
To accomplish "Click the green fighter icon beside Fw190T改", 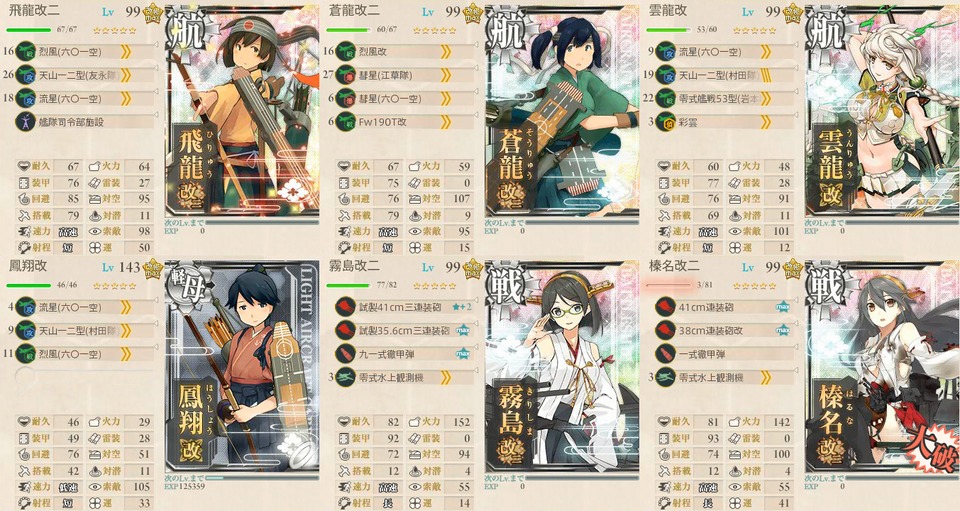I will coord(346,122).
